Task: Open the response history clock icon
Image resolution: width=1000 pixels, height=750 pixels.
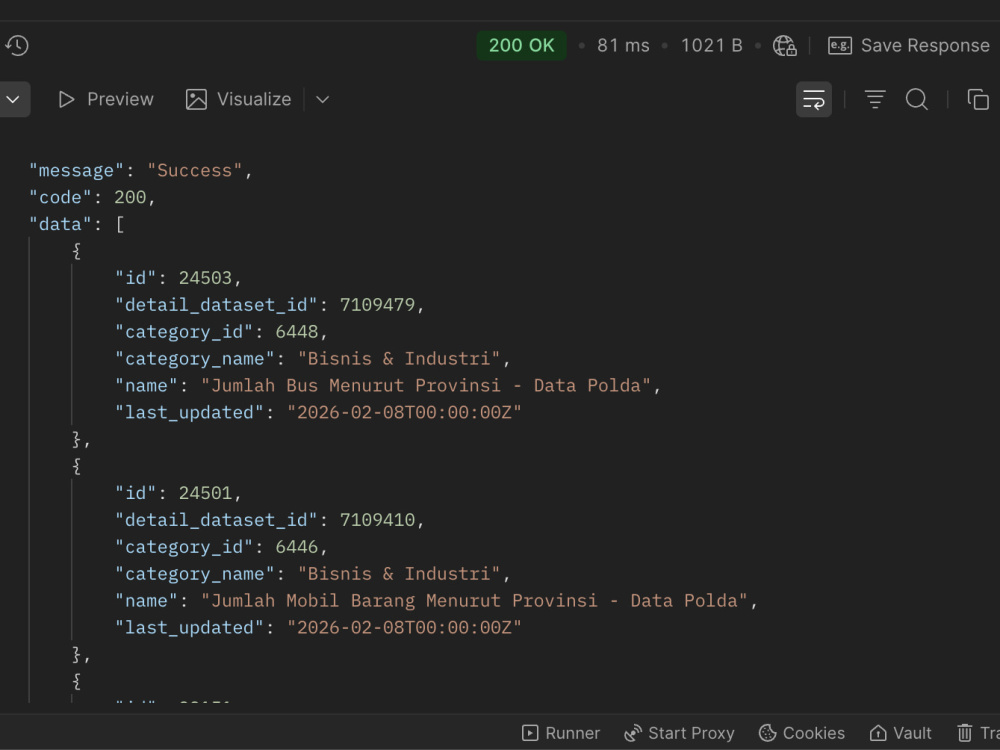Action: [17, 45]
